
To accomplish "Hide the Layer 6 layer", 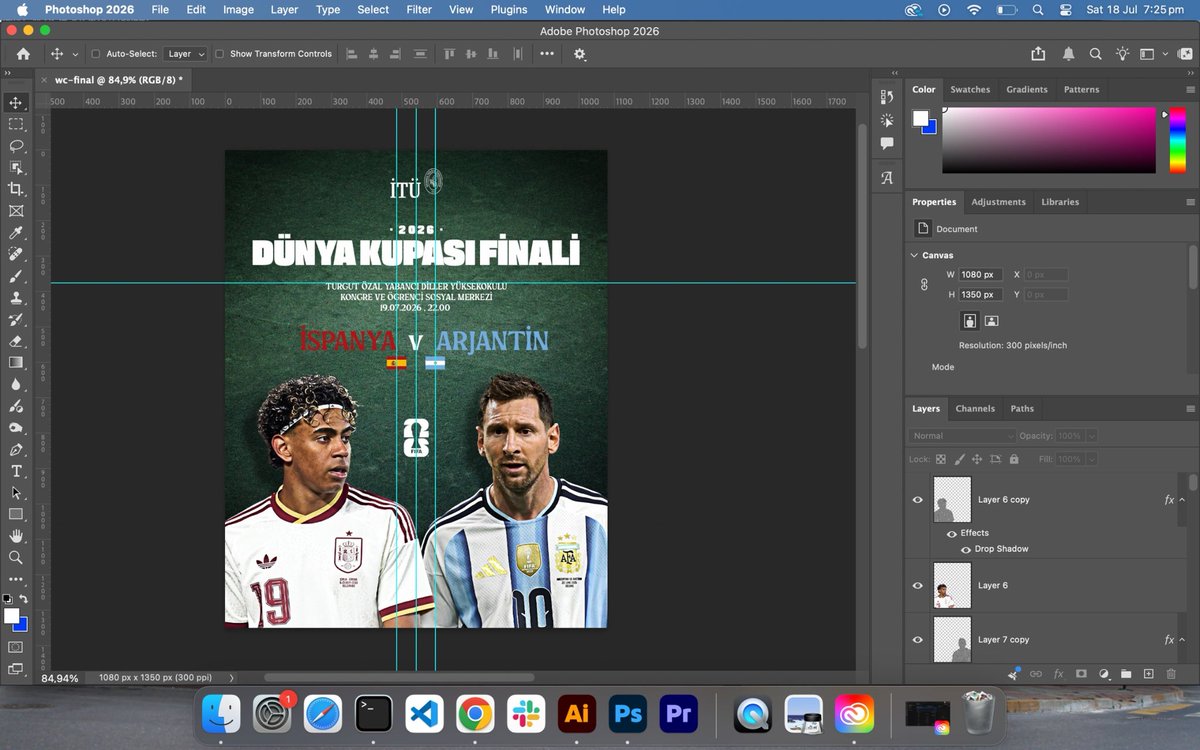I will click(x=918, y=586).
